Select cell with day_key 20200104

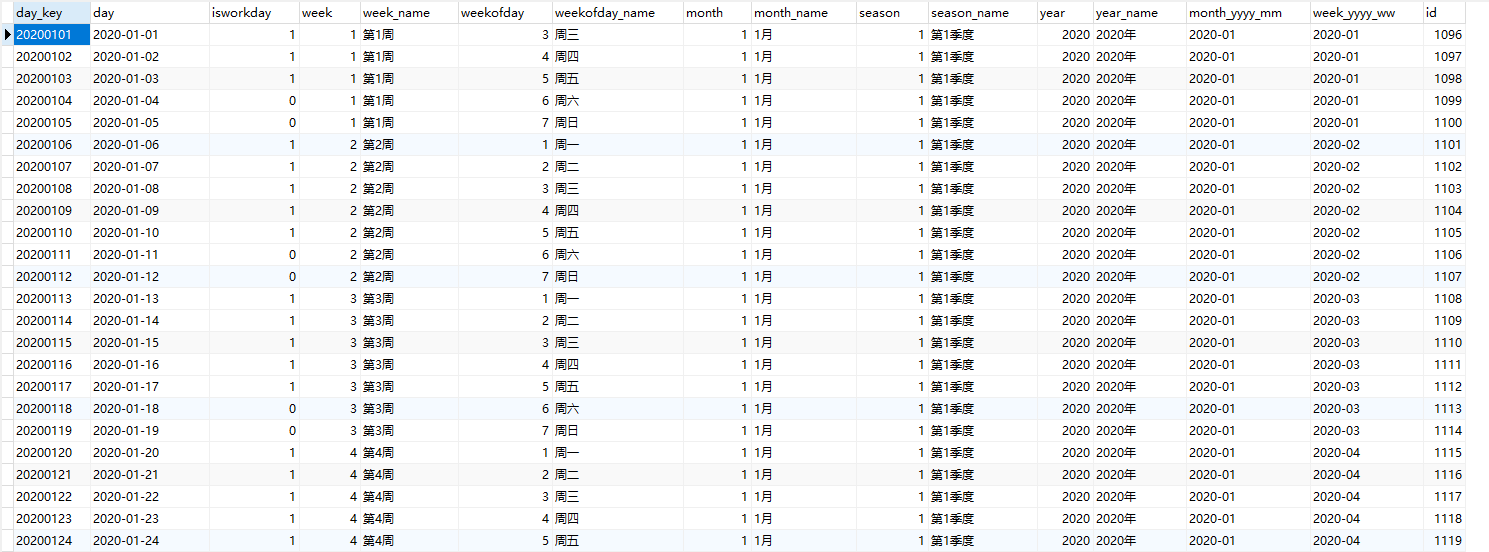click(x=51, y=101)
